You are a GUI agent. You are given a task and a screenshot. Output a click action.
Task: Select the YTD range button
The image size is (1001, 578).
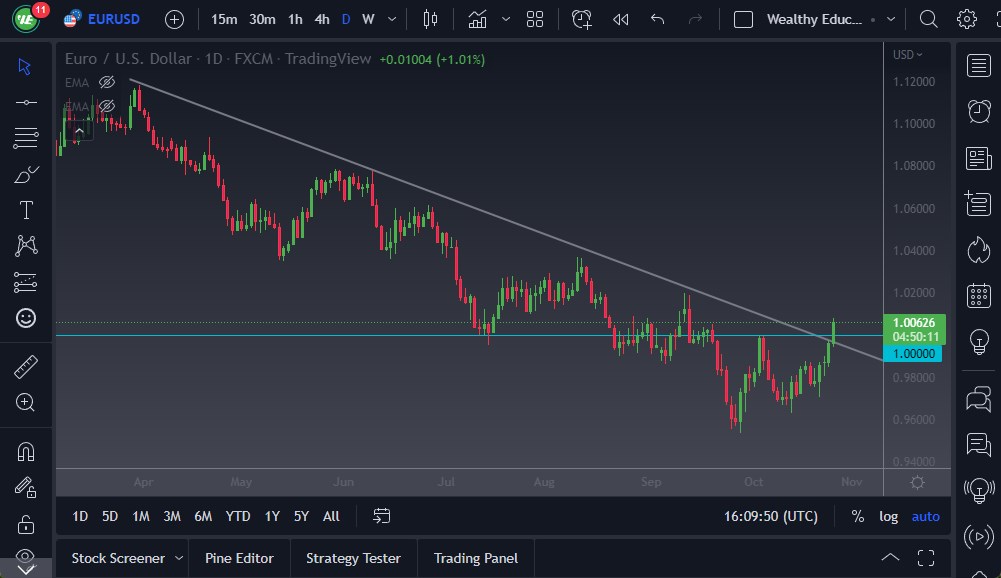pos(237,516)
